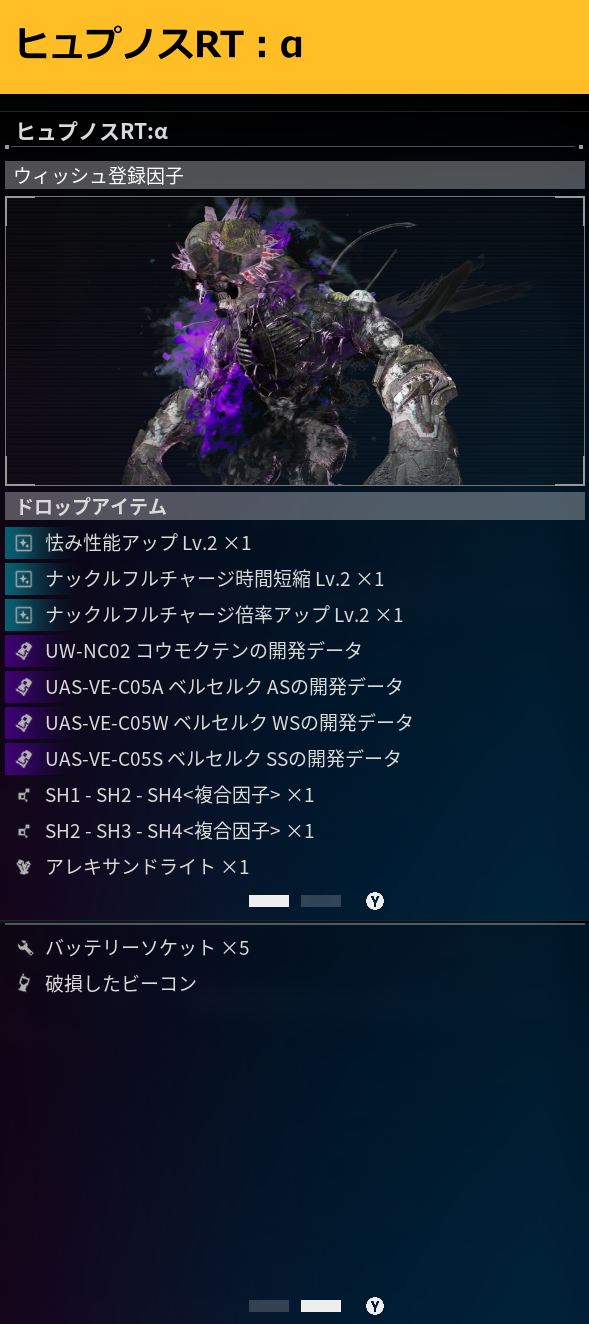This screenshot has height=1324, width=589.
Task: Click the upper Y button prompt
Action: (375, 901)
